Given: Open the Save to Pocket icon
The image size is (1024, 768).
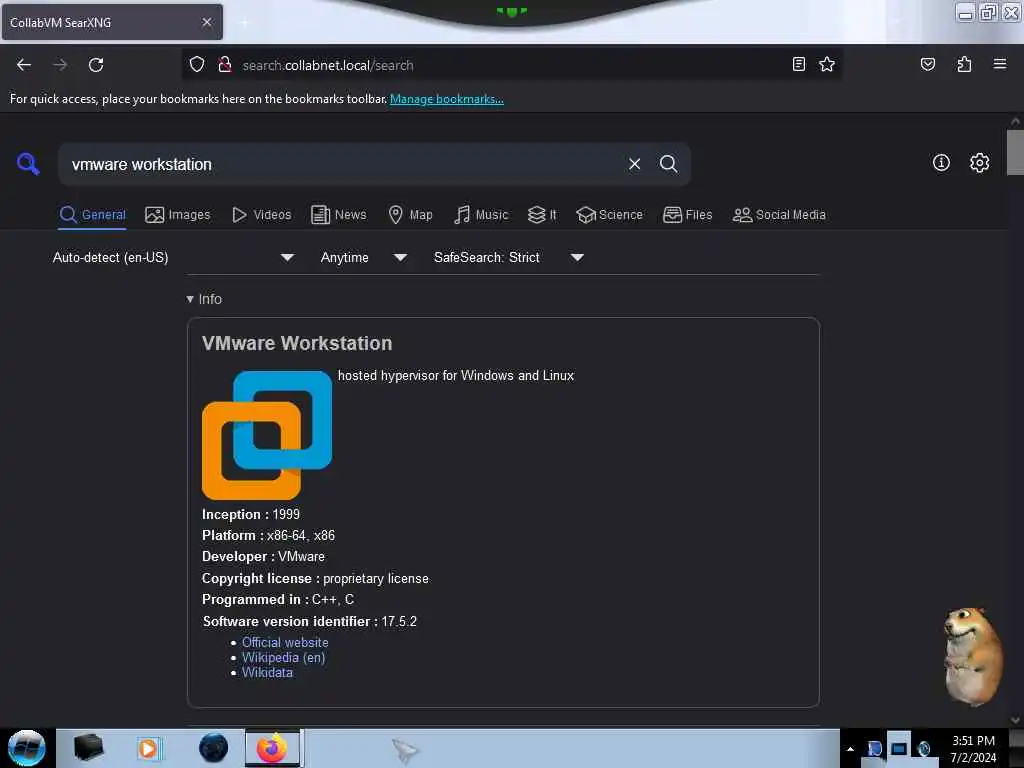Looking at the screenshot, I should pos(927,64).
